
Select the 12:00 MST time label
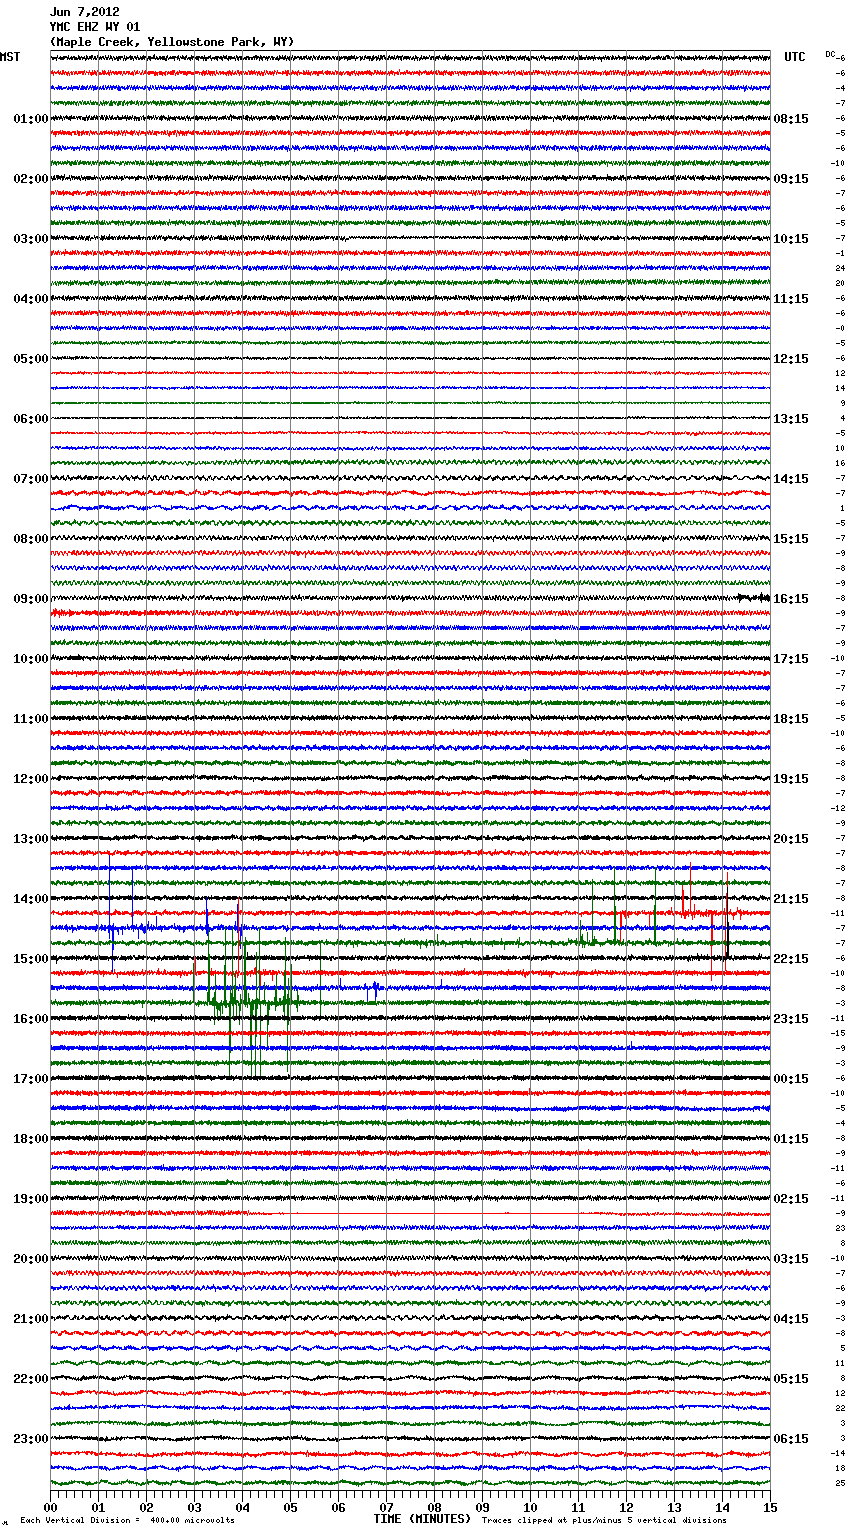pos(31,779)
